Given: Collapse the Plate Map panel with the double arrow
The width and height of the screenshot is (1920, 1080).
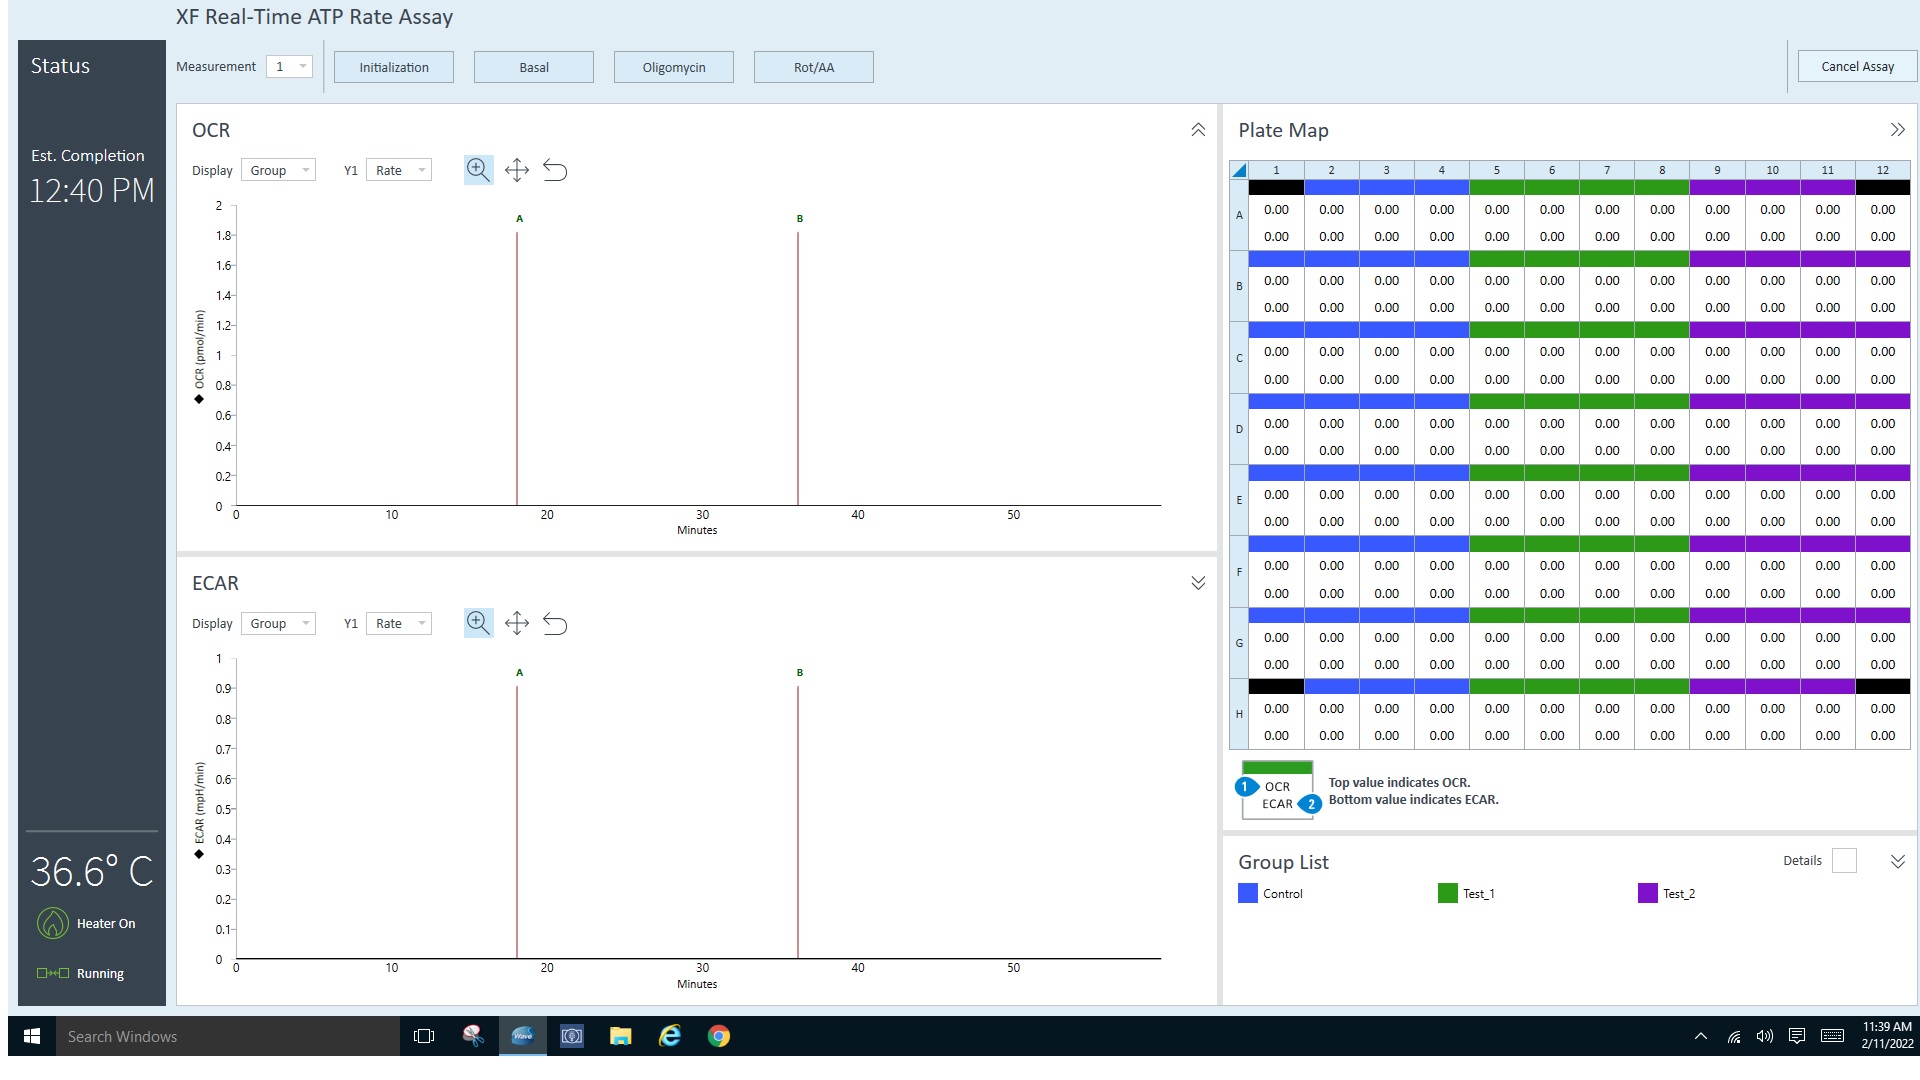Looking at the screenshot, I should pos(1897,130).
